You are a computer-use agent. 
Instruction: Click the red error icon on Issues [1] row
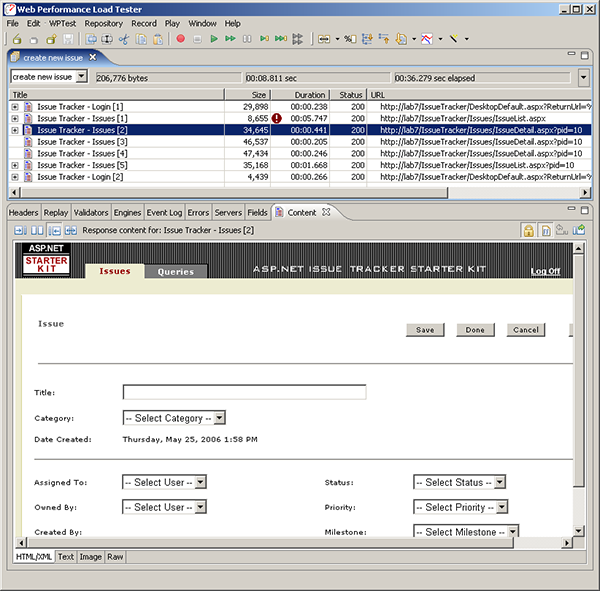tap(277, 118)
